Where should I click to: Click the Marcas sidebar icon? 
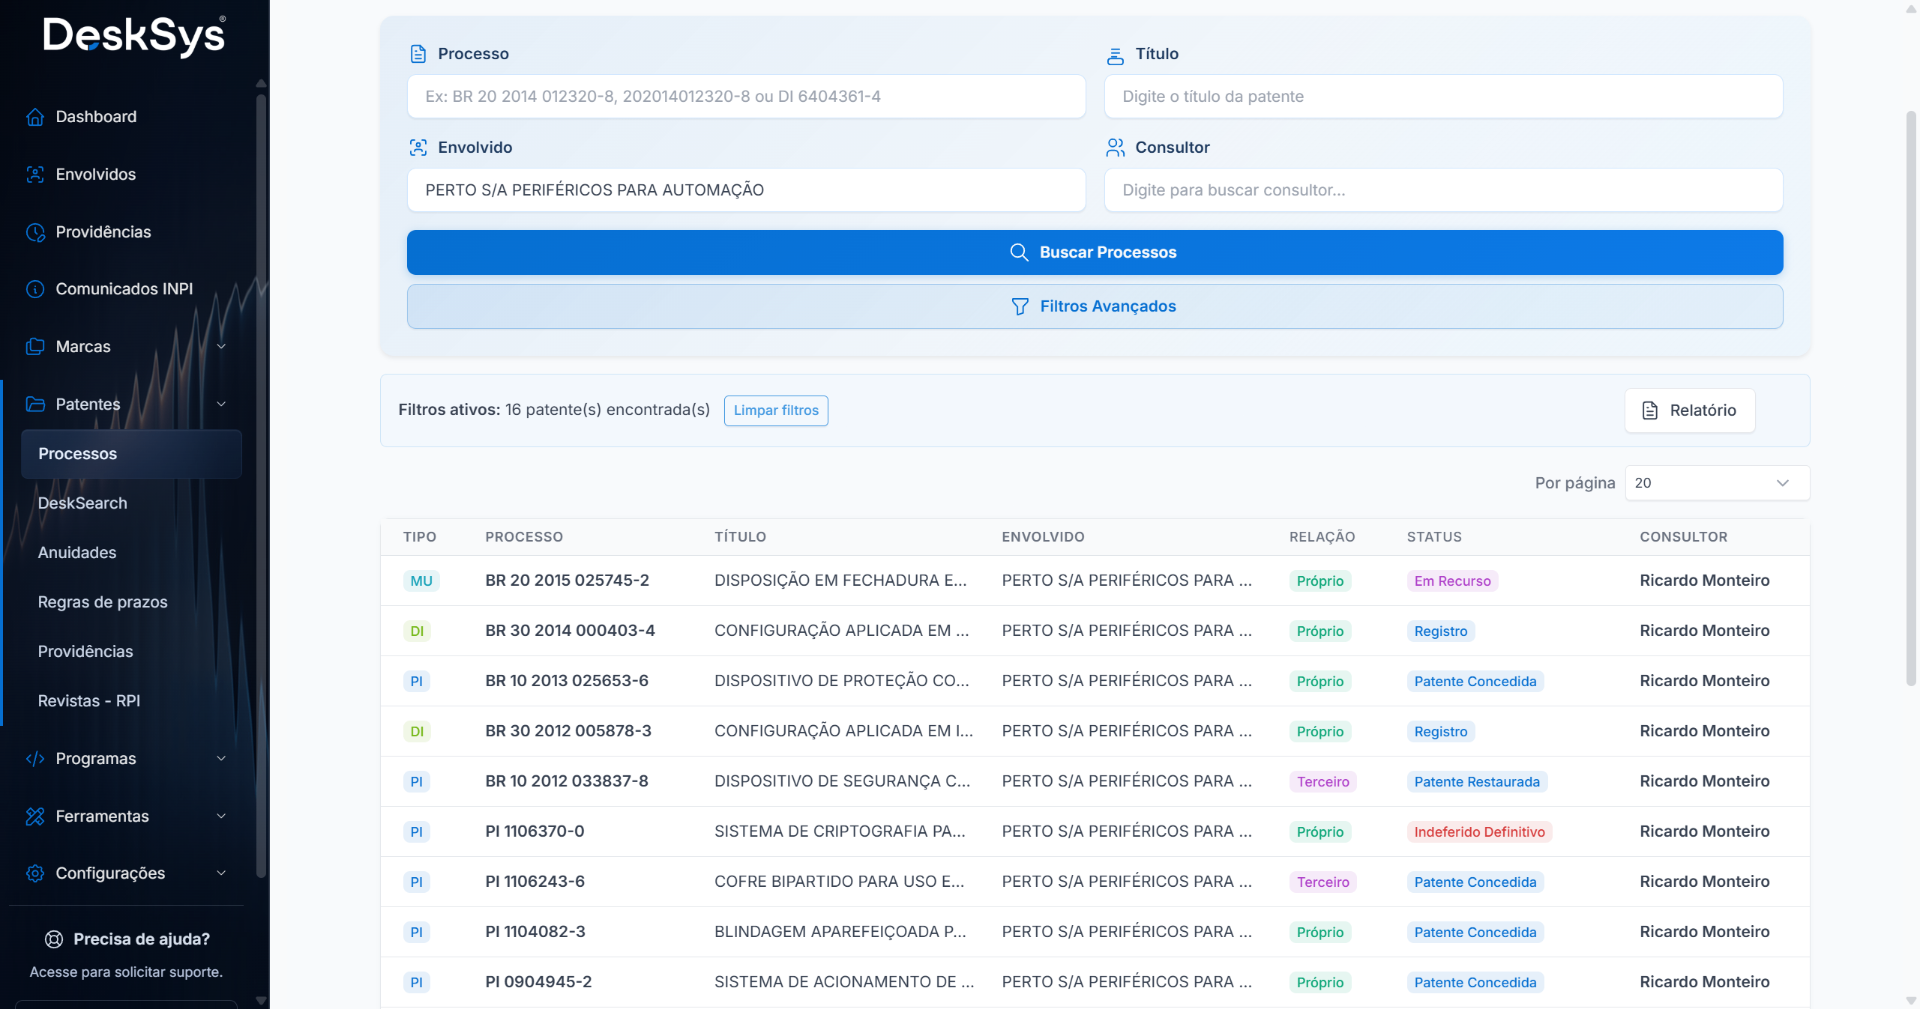point(35,347)
